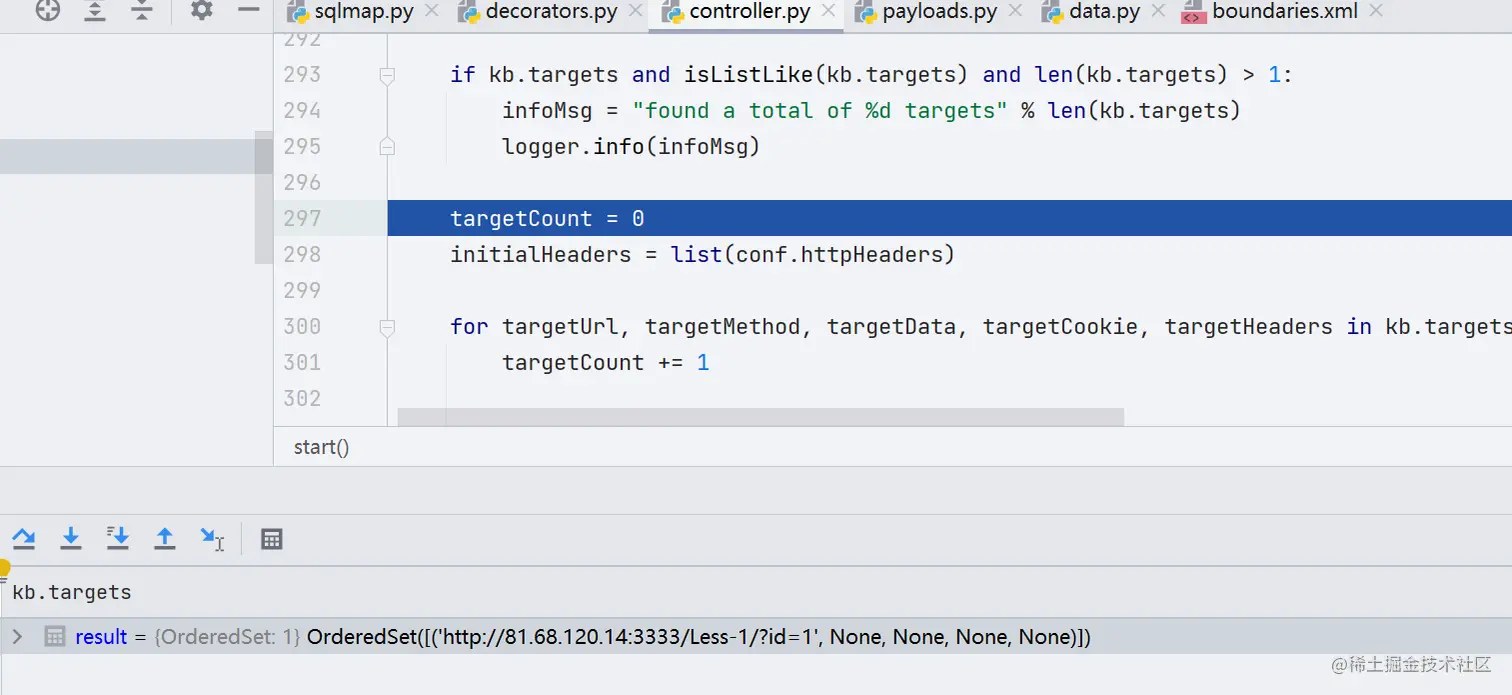Viewport: 1512px width, 695px height.
Task: Close the controller.py tab
Action: 829,12
